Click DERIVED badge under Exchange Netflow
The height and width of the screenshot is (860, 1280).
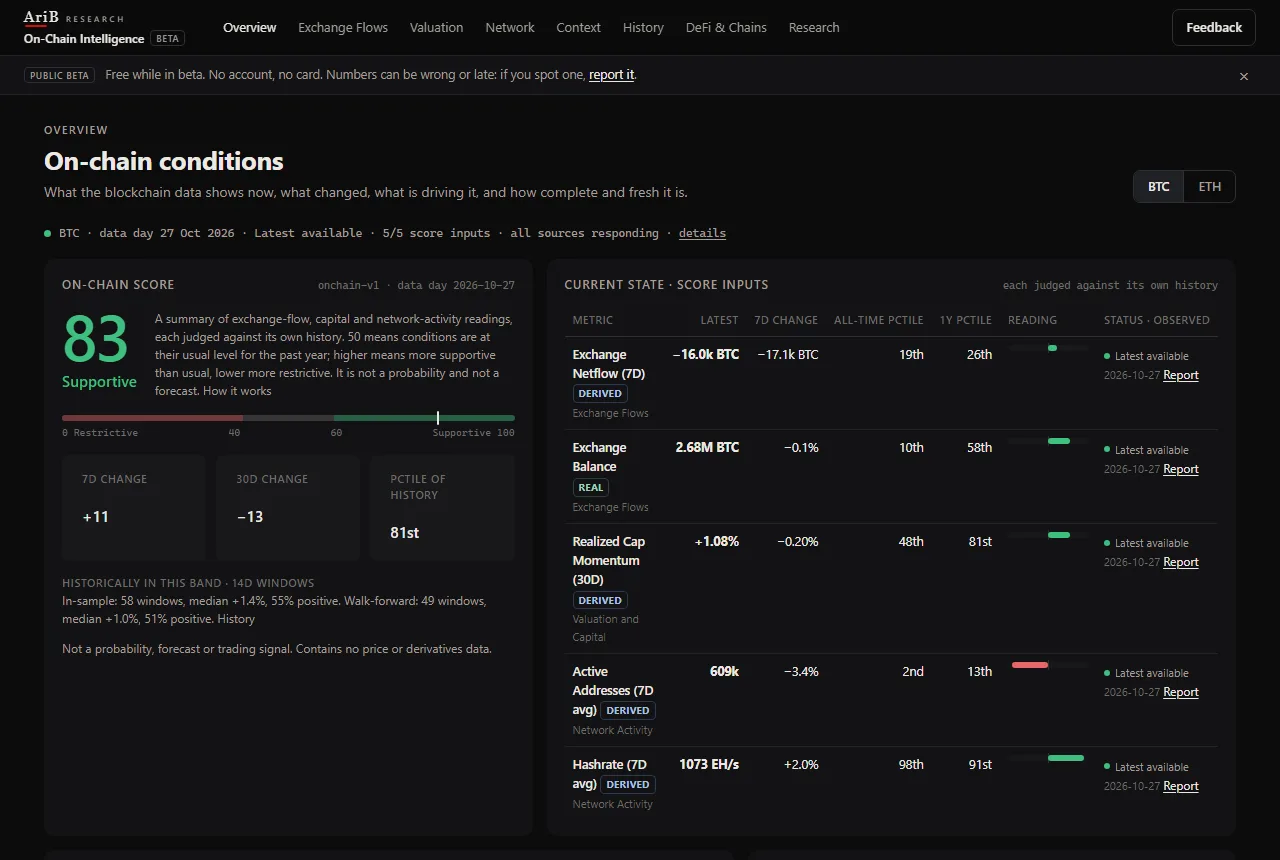tap(600, 394)
